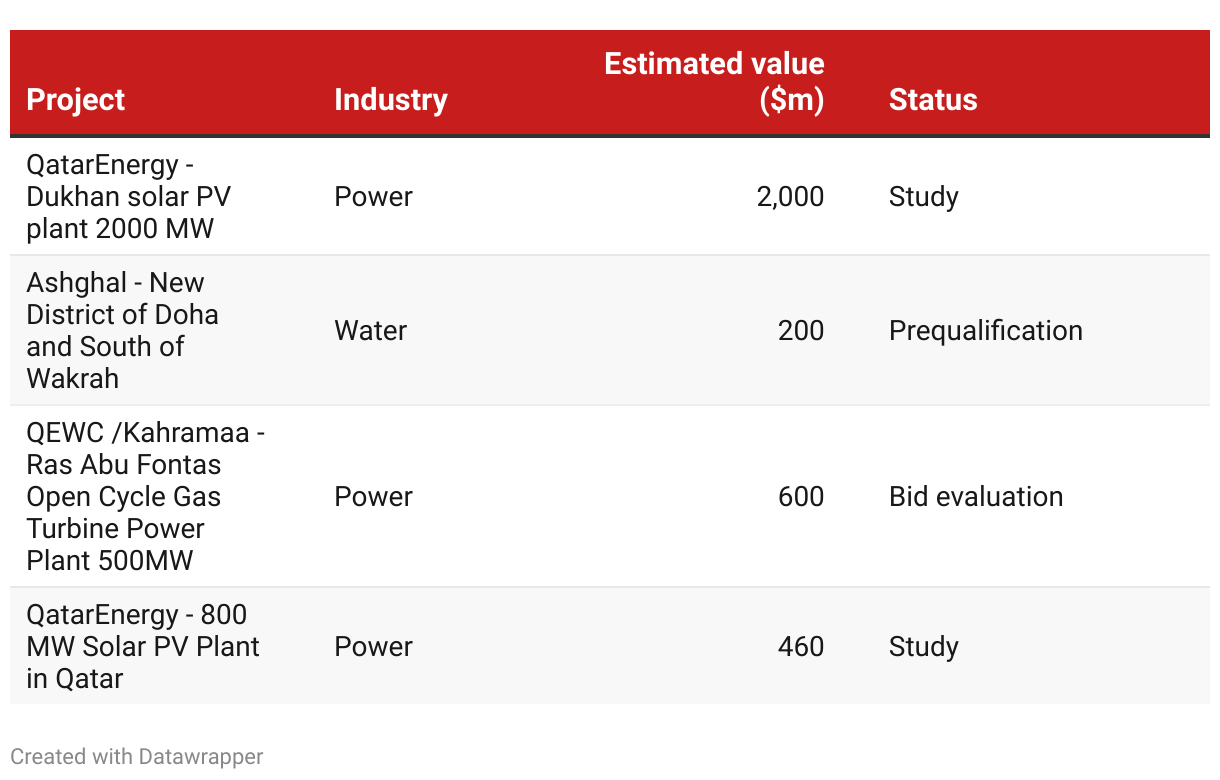Click Power industry in the Ras Abu Fontas row
This screenshot has height=780, width=1220.
click(x=374, y=497)
